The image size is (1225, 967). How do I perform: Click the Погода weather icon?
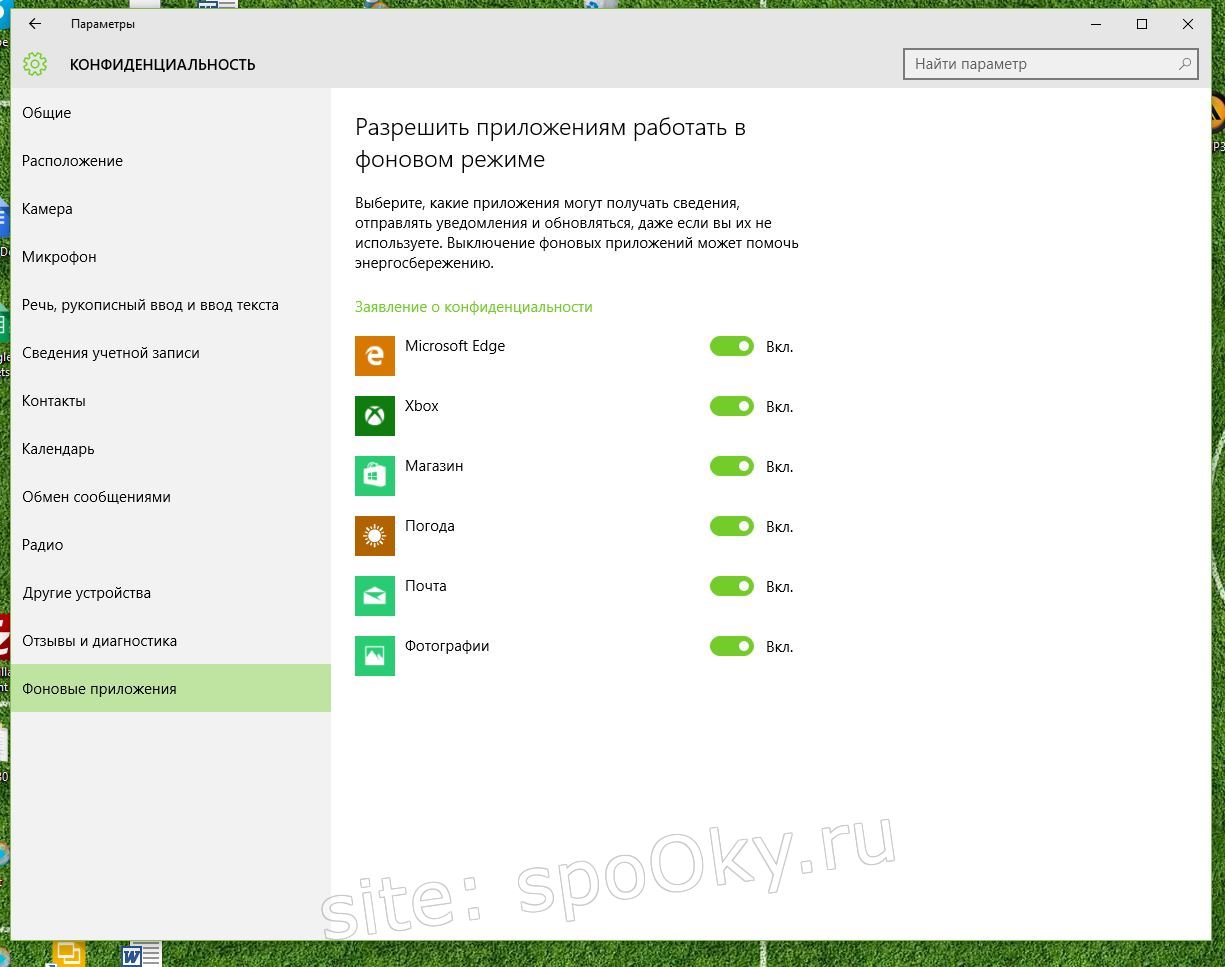point(375,536)
